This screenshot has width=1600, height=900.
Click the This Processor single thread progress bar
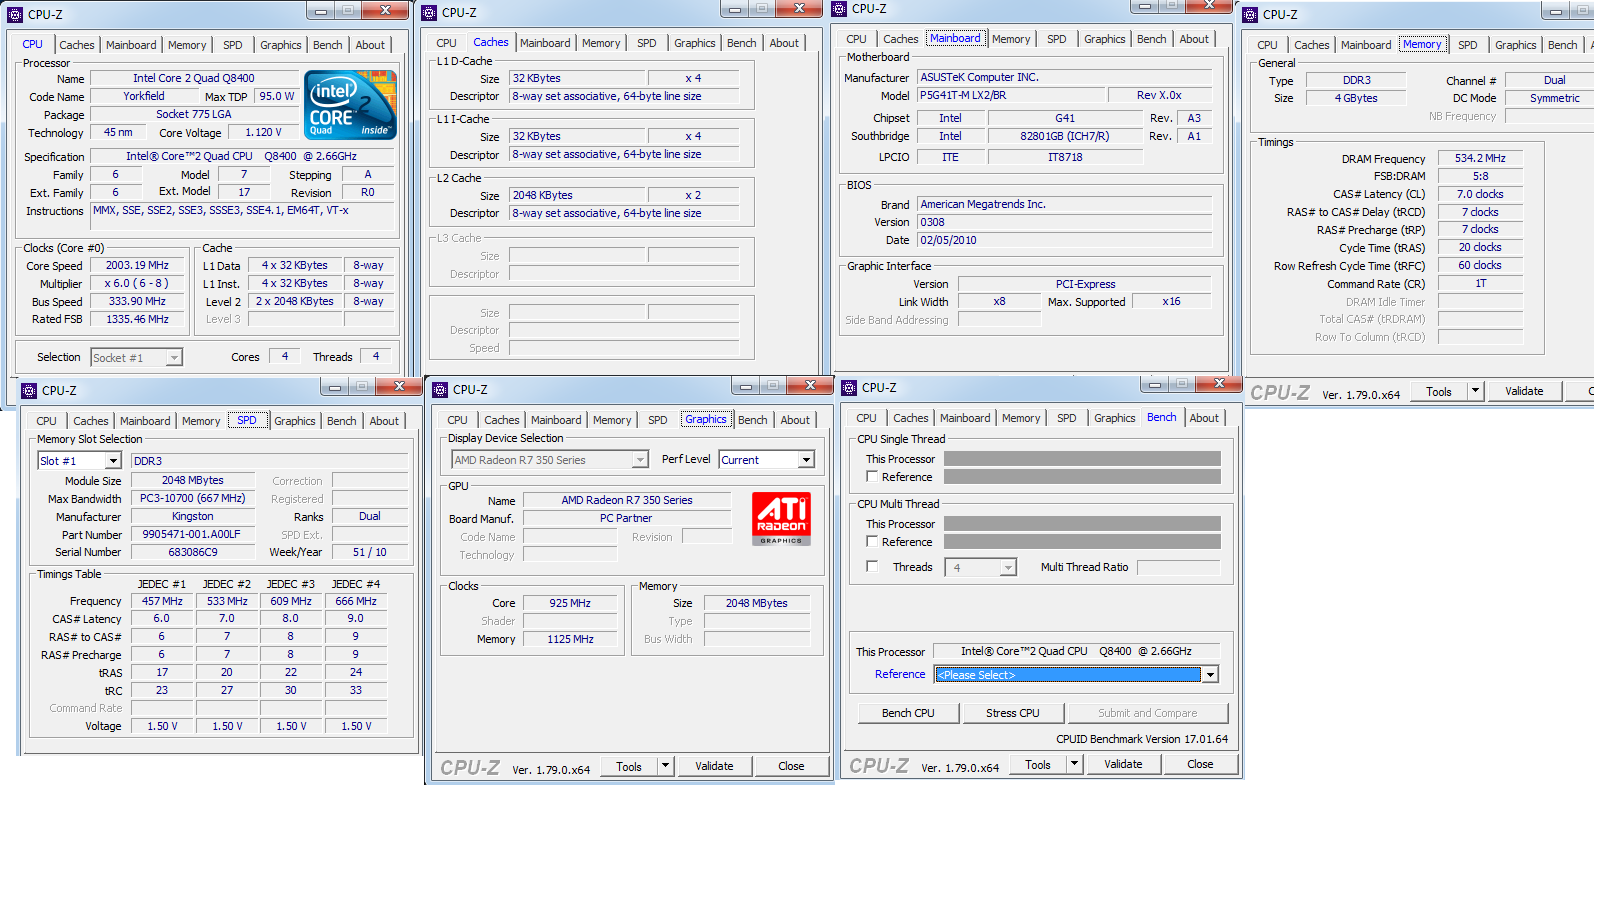click(x=1082, y=459)
